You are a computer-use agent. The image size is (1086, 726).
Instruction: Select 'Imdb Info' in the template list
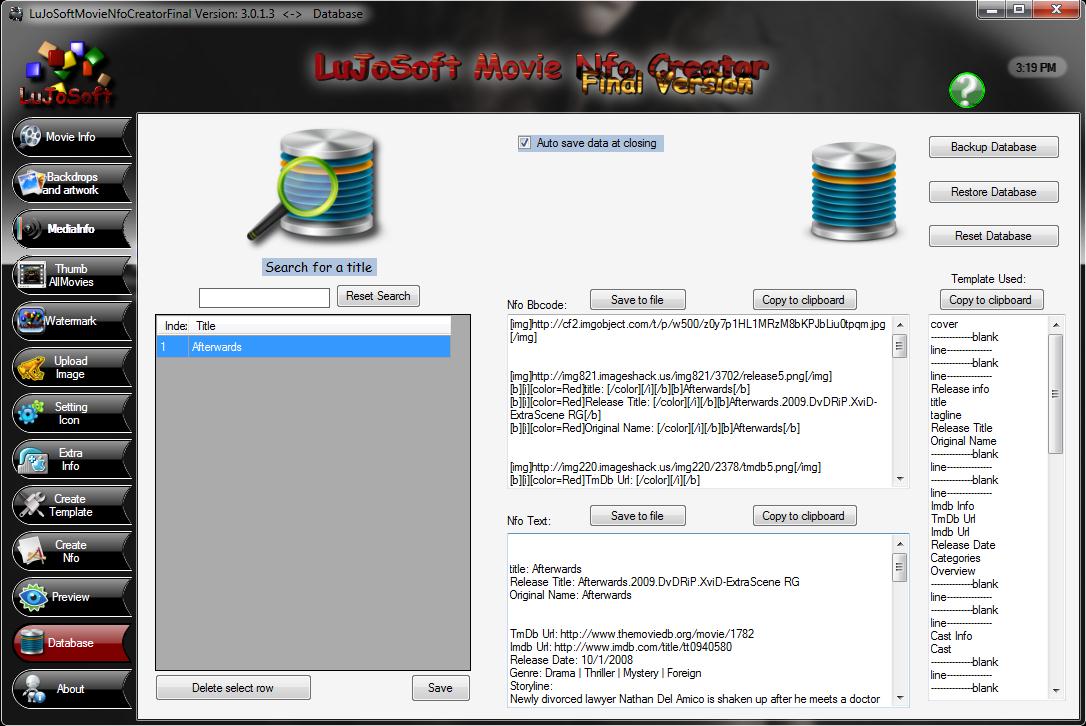(952, 506)
